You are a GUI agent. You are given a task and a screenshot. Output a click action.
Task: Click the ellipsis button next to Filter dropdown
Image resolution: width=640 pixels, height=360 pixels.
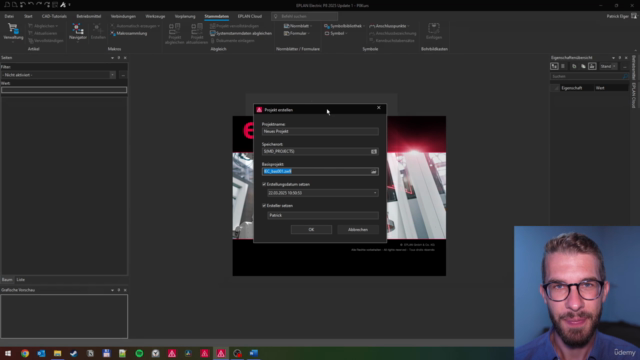(123, 75)
